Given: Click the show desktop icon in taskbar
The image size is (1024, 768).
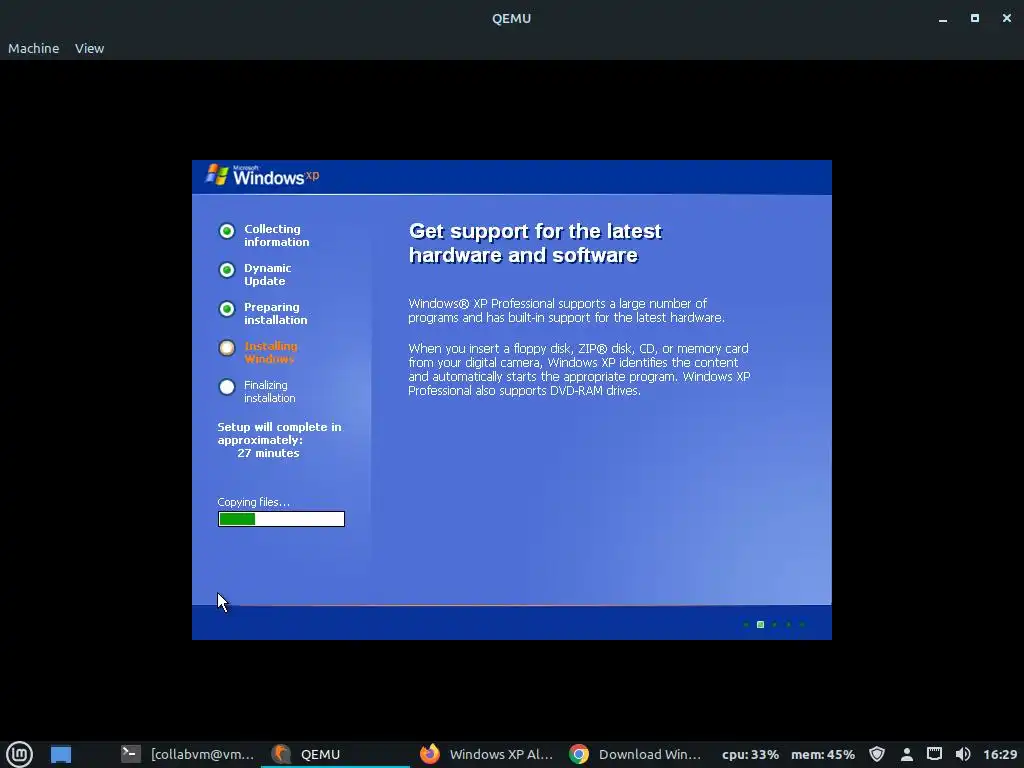Looking at the screenshot, I should point(61,754).
